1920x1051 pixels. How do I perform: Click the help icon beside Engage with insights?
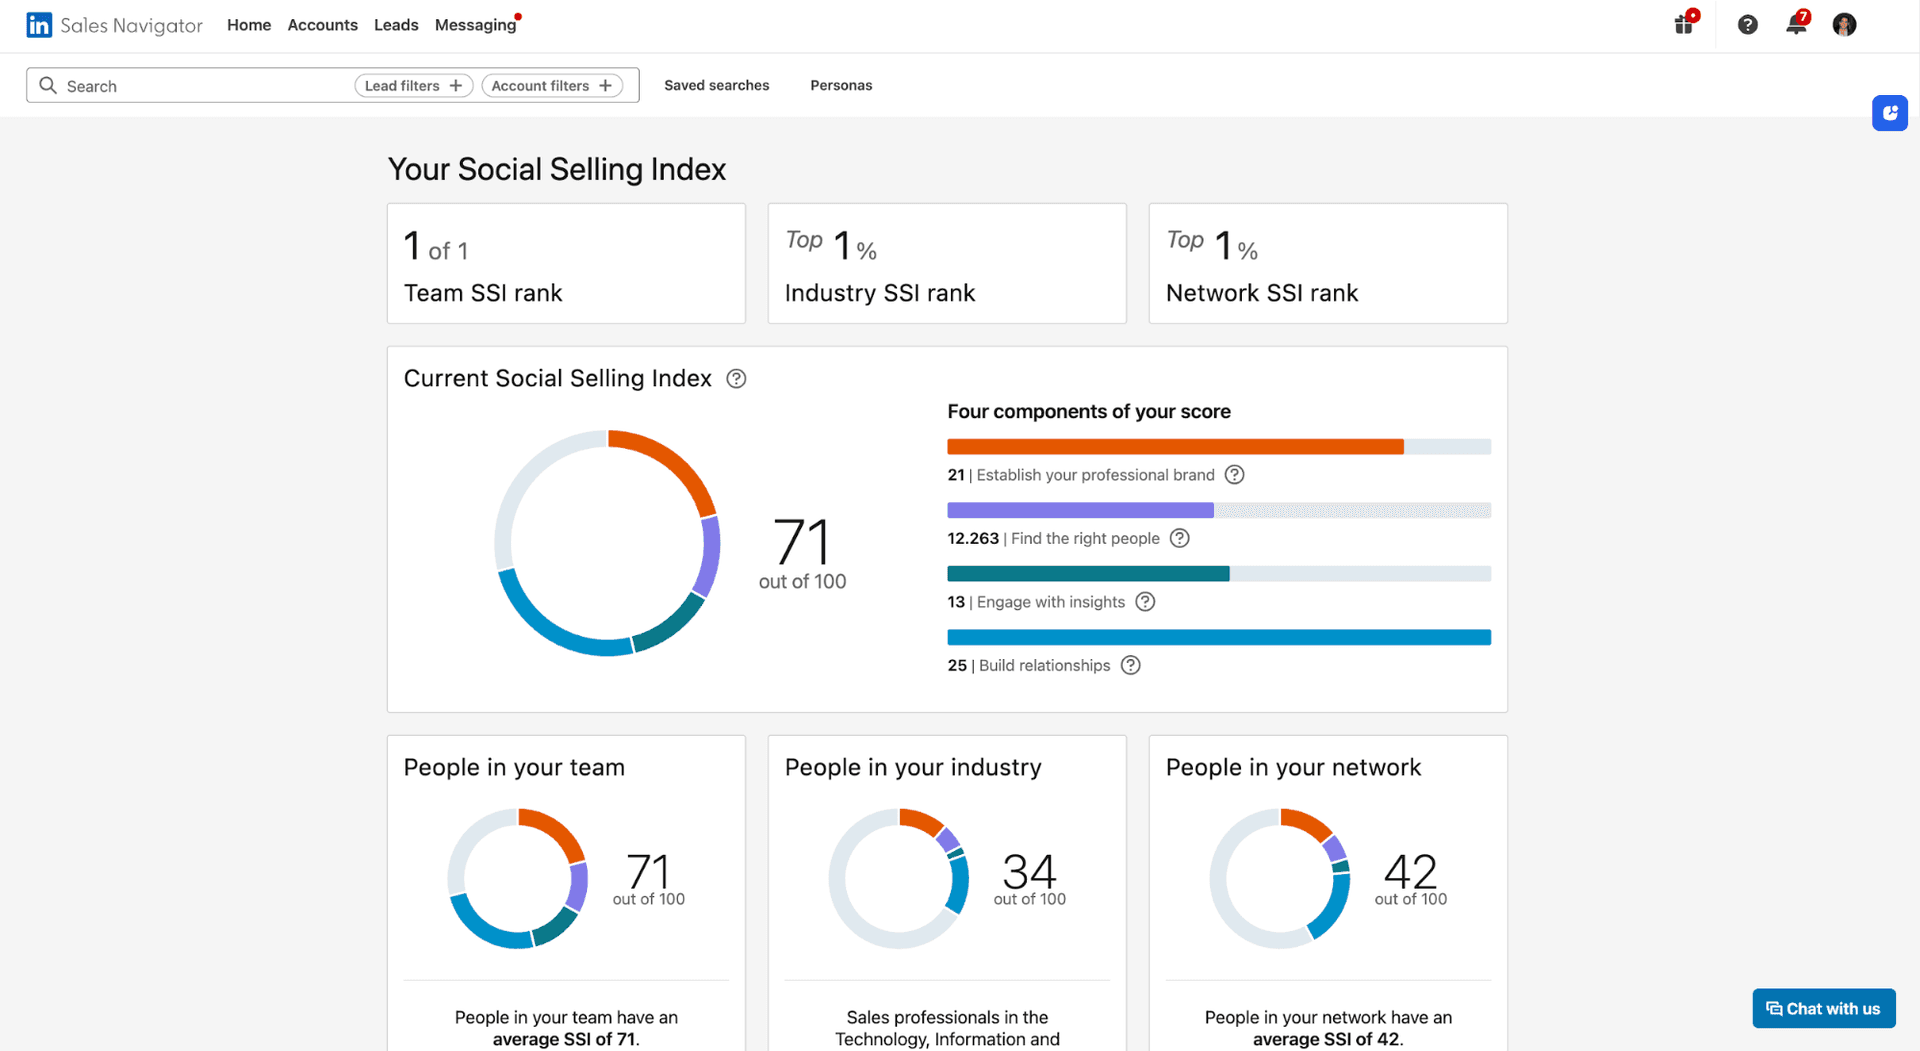point(1145,601)
